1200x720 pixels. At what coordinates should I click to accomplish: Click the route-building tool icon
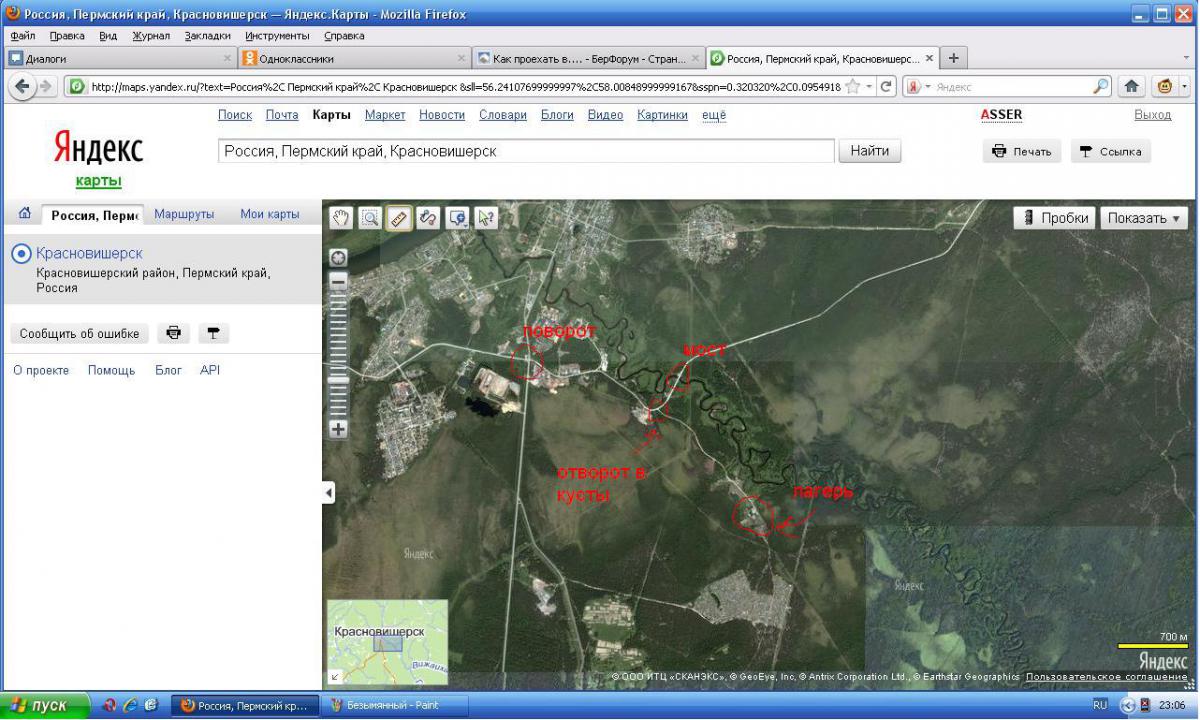click(x=428, y=218)
